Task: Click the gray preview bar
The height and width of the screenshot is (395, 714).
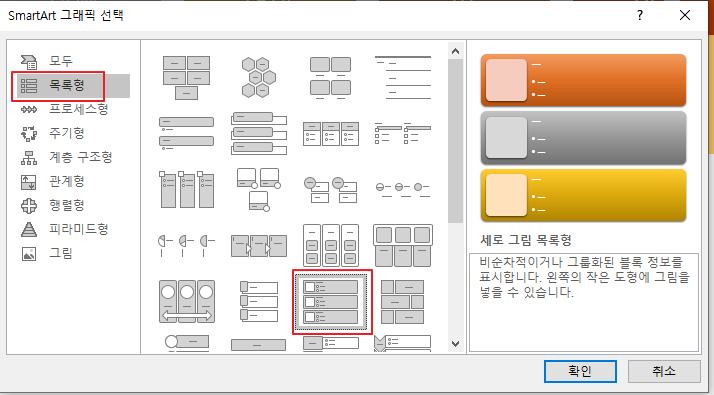Action: 583,138
